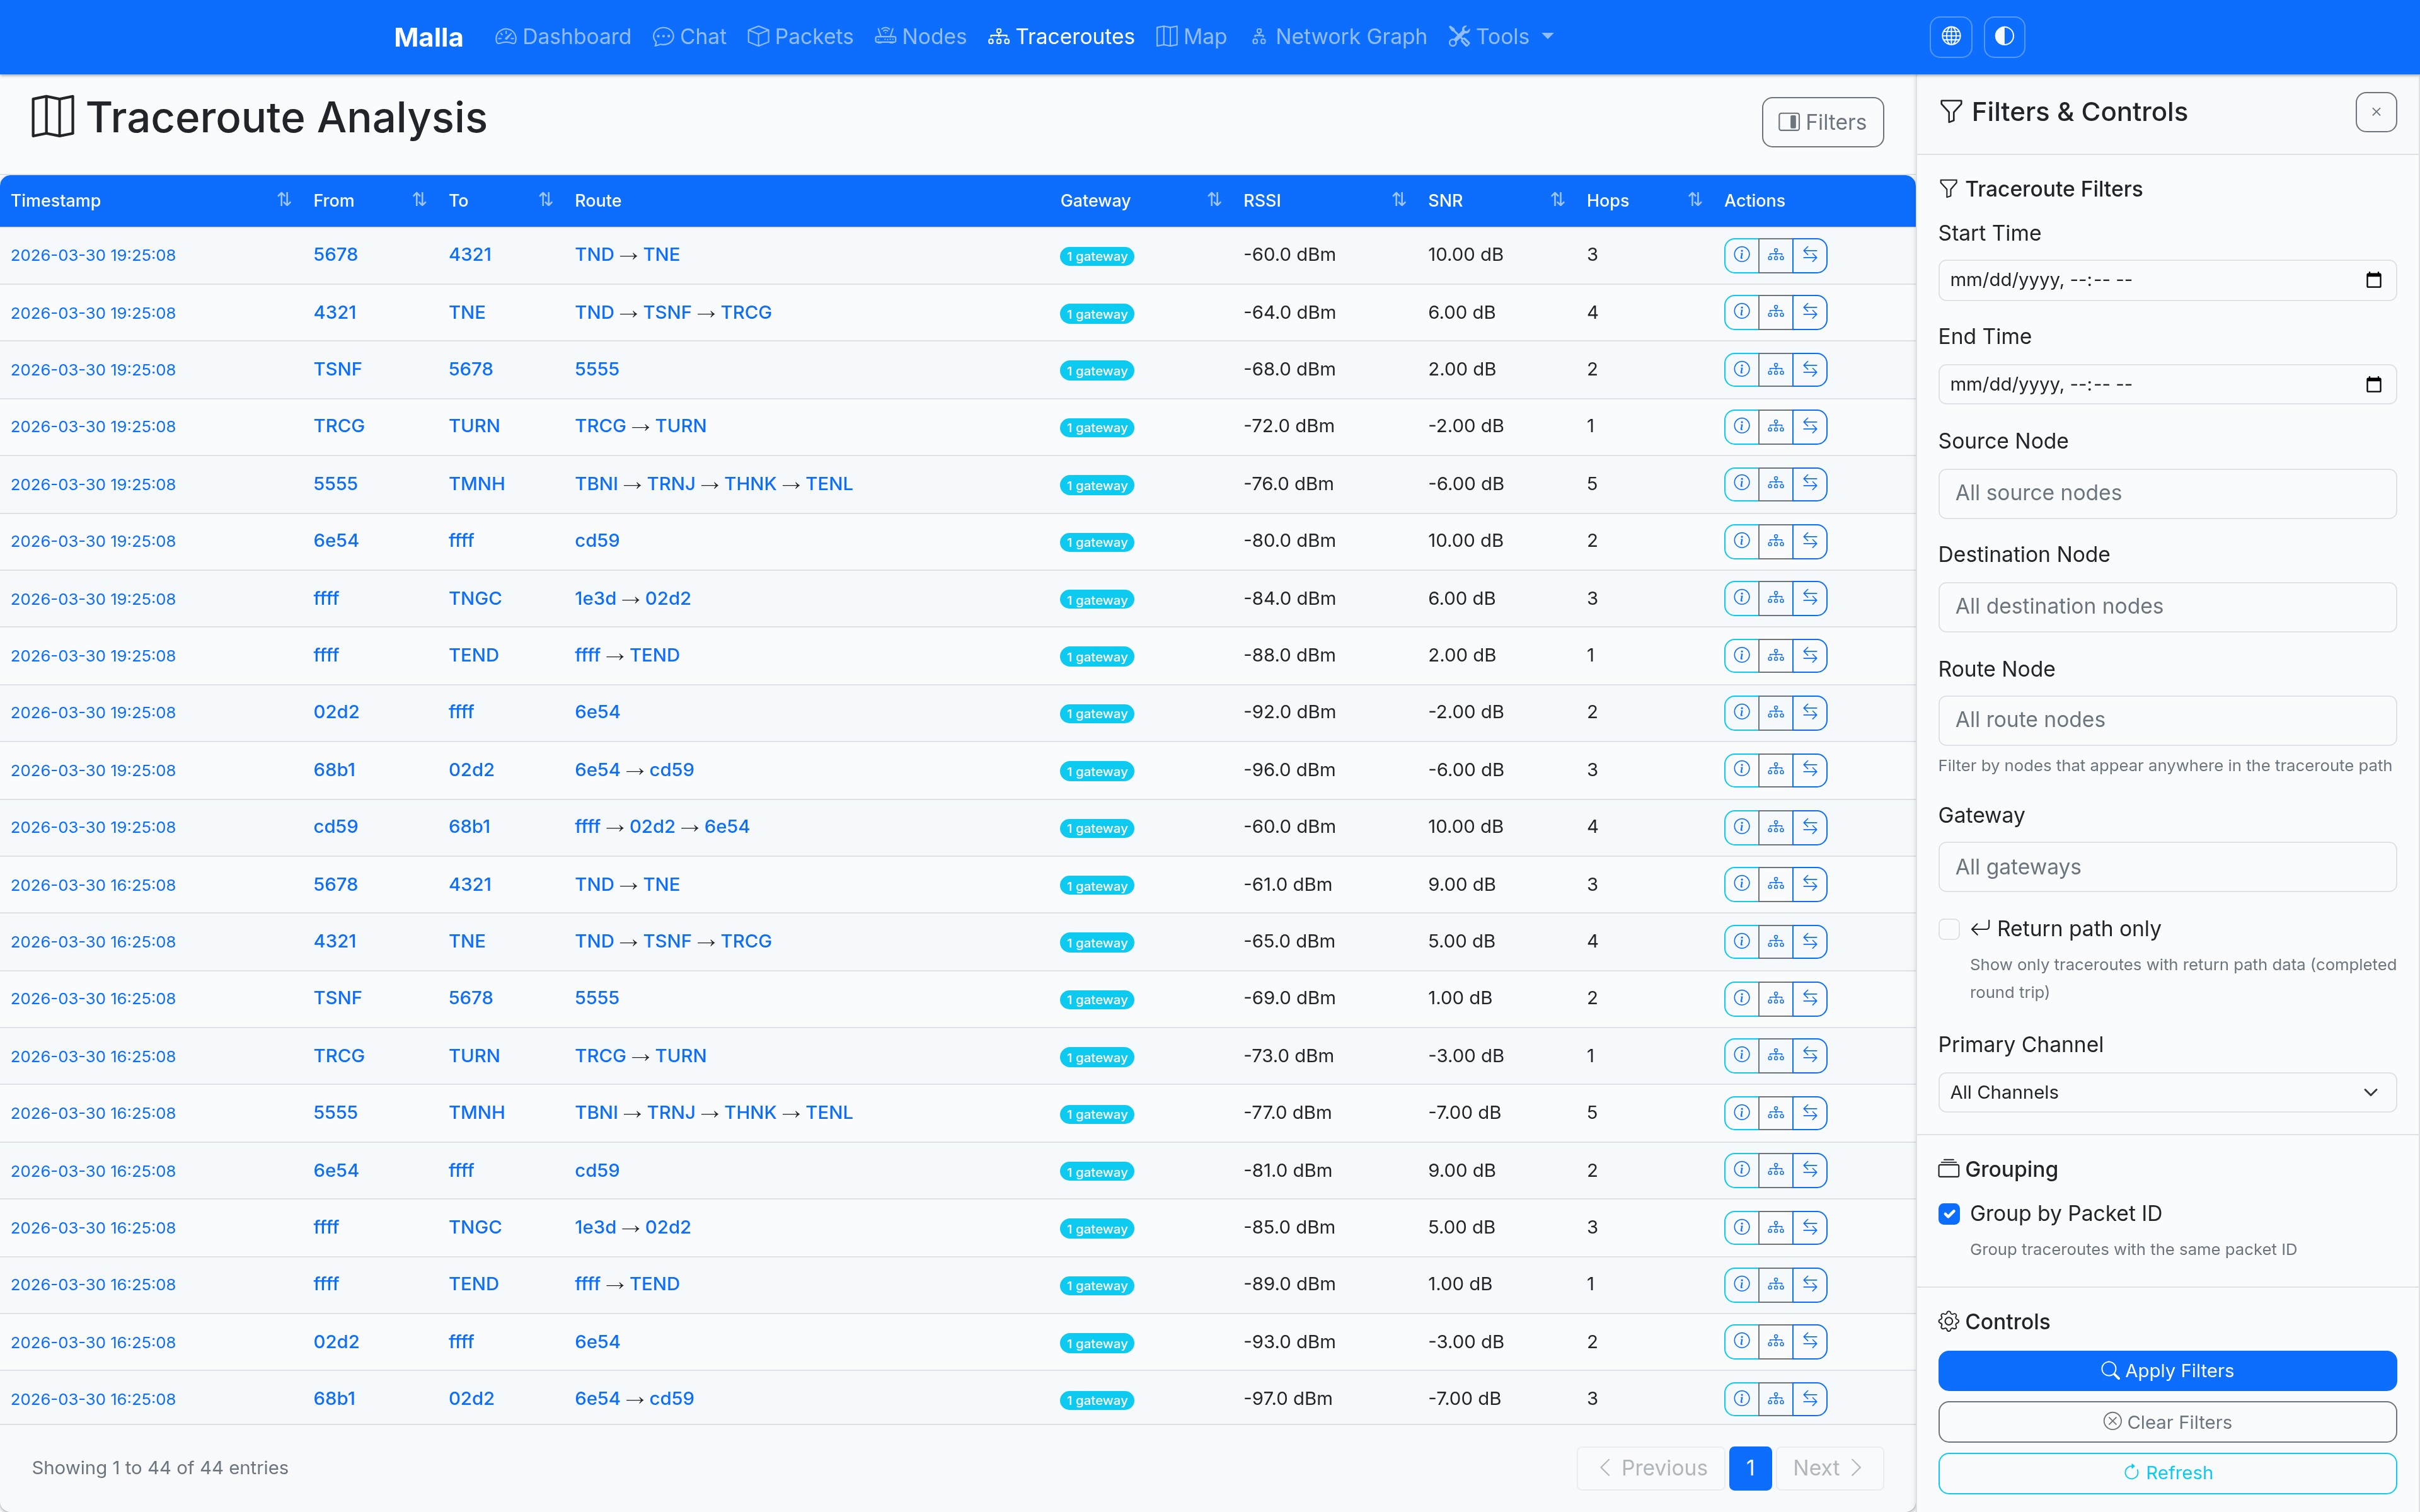
Task: Click Clear Filters button
Action: point(2167,1422)
